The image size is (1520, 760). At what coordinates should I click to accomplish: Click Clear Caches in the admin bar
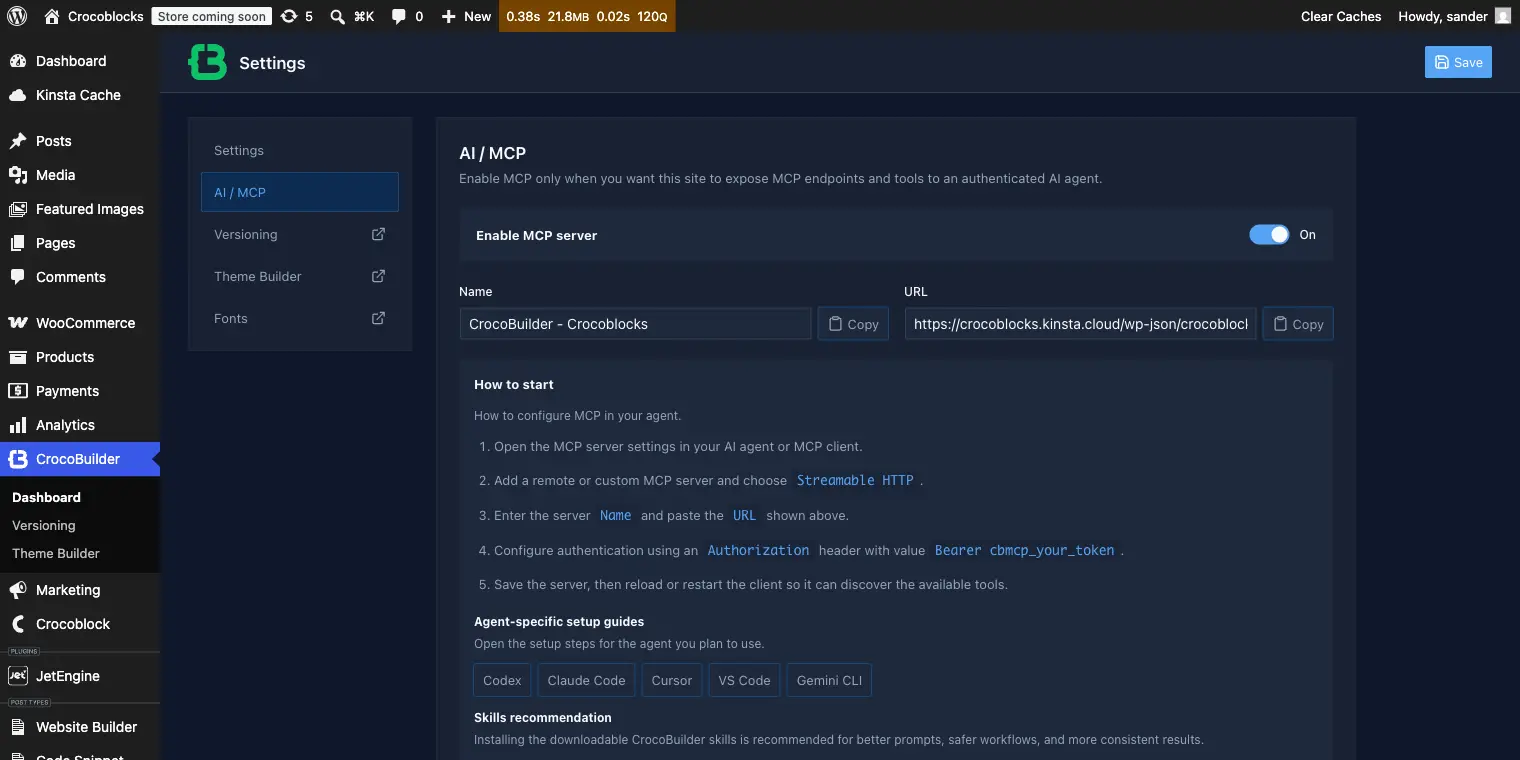click(x=1341, y=16)
